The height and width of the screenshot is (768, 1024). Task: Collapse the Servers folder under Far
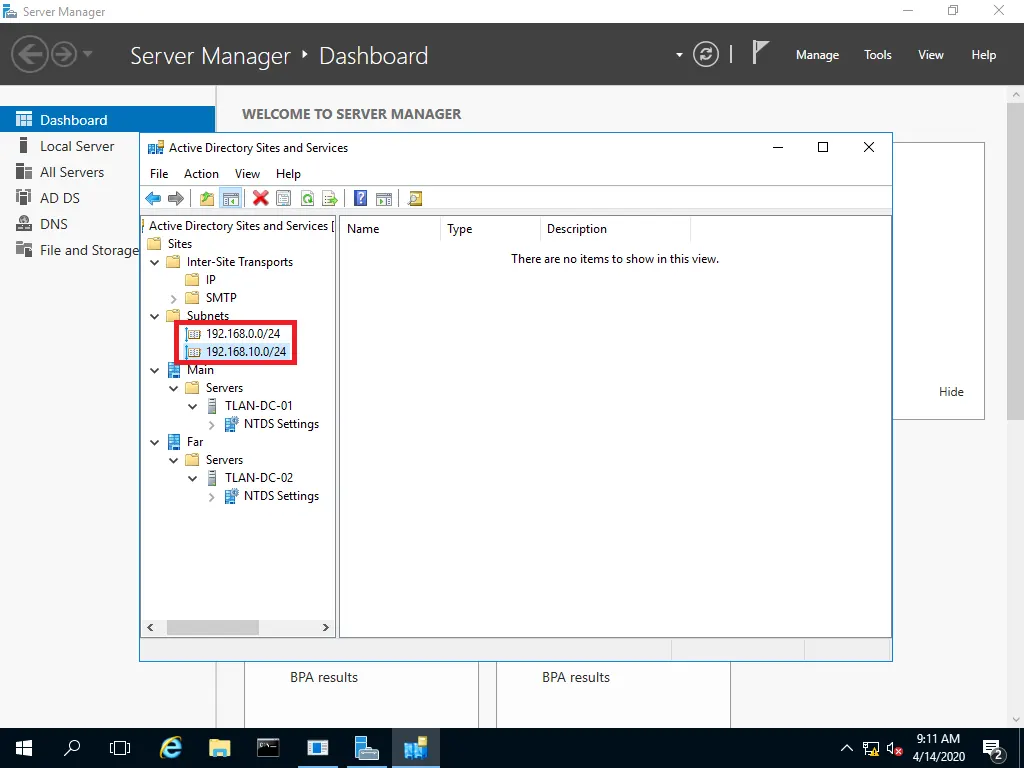point(174,460)
